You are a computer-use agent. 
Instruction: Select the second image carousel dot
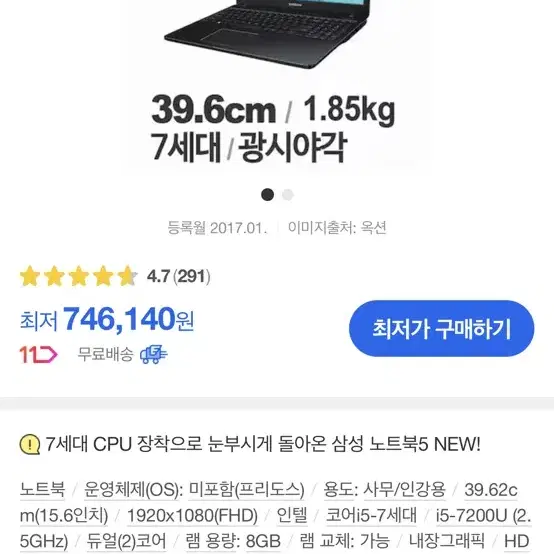pyautogui.click(x=288, y=195)
